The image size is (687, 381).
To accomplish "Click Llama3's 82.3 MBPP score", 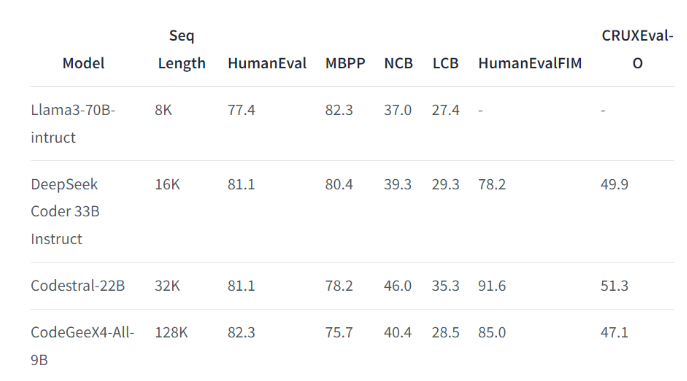I will [x=339, y=109].
